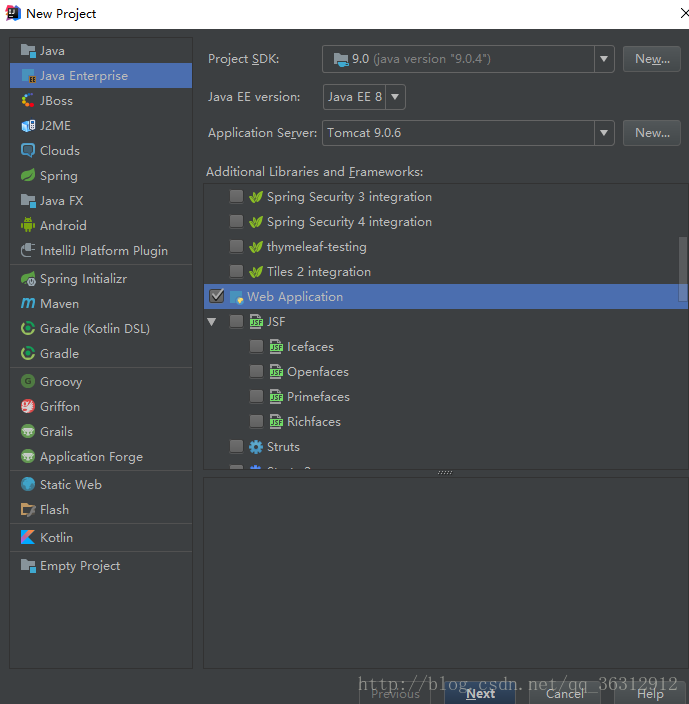Enable the Icefaces checkbox
Viewport: 689px width, 704px height.
pos(256,347)
